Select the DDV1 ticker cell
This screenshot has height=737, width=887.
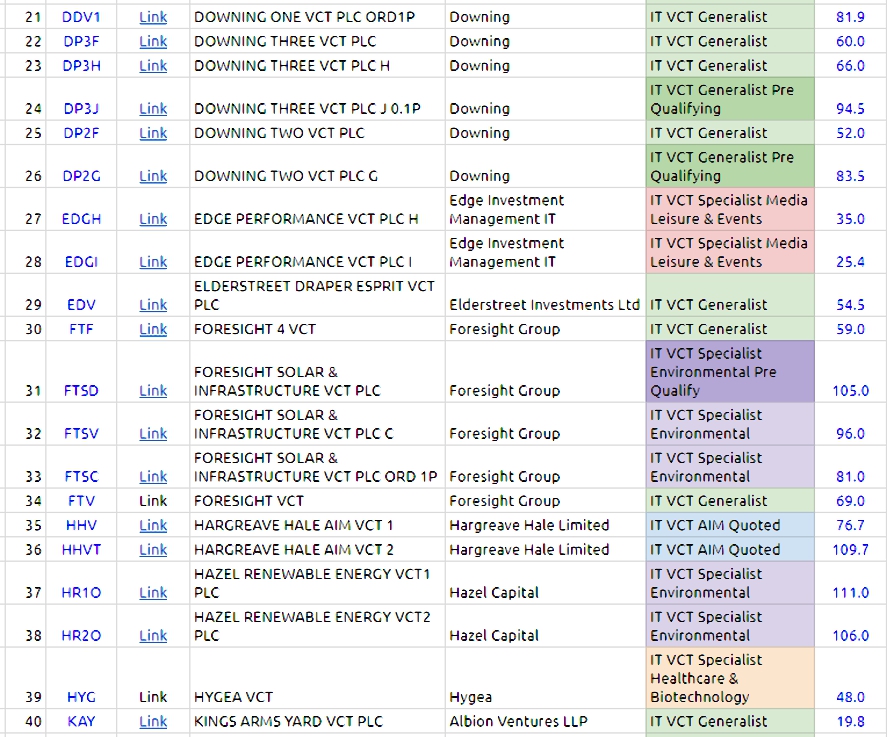pyautogui.click(x=81, y=17)
